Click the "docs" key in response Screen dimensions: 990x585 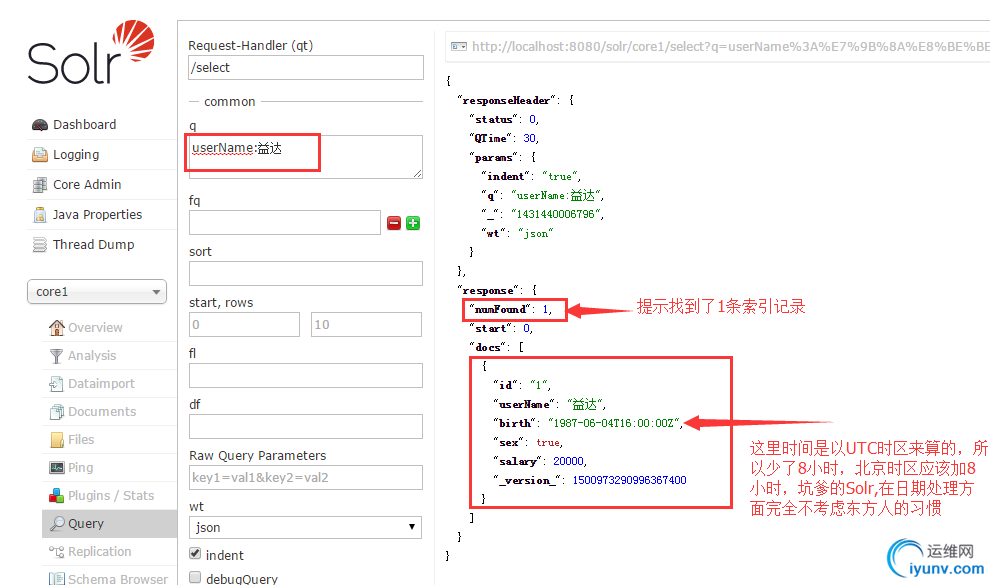tap(487, 347)
